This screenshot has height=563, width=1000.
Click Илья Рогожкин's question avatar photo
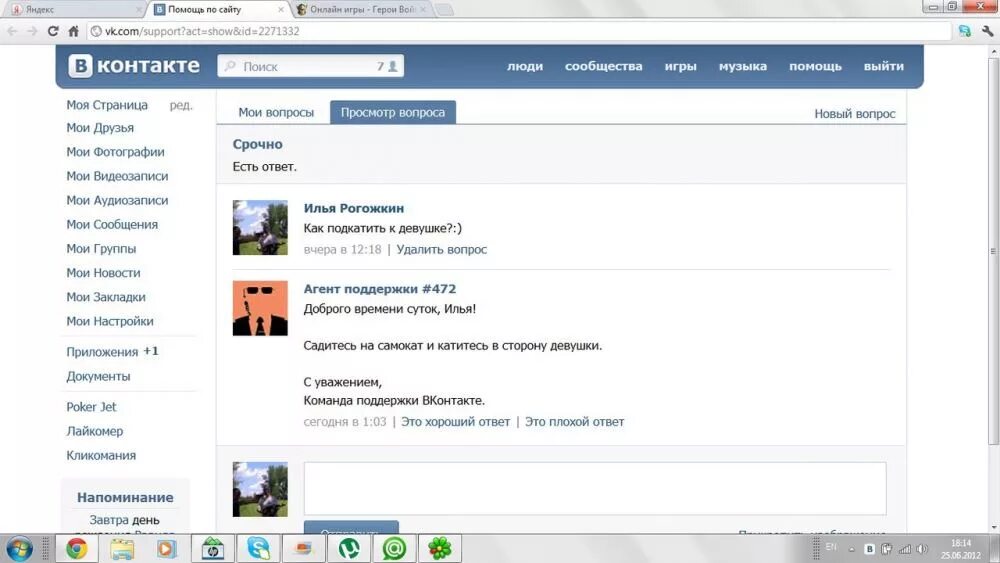(260, 228)
